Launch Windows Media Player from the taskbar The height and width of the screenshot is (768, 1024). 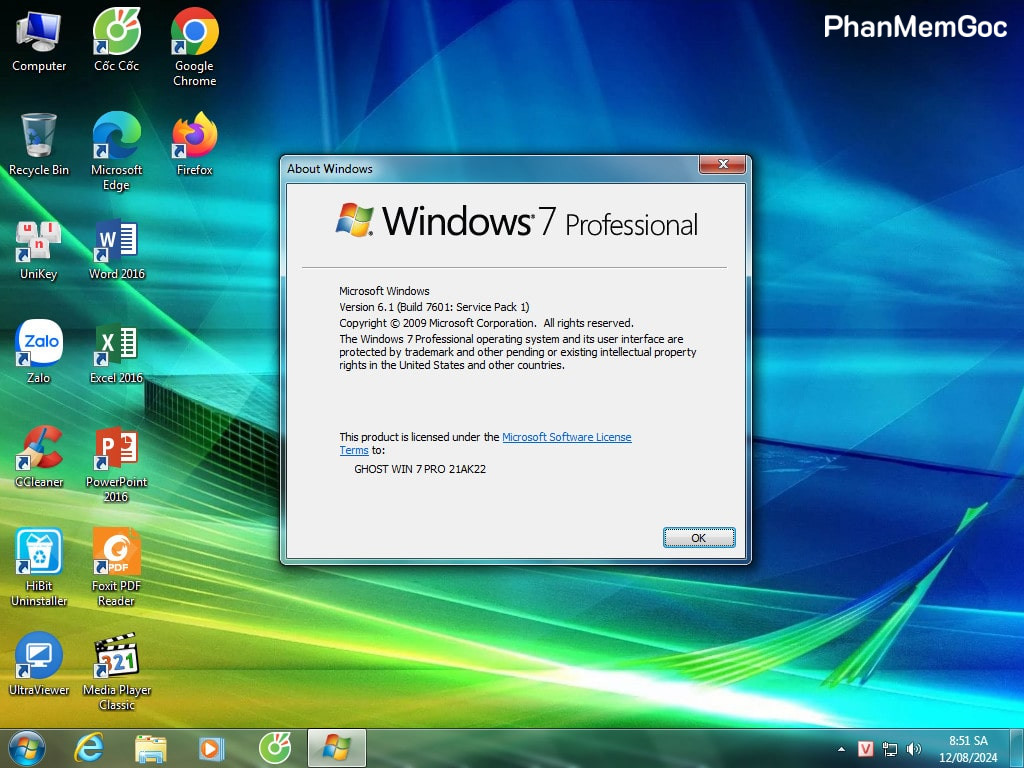[x=211, y=748]
